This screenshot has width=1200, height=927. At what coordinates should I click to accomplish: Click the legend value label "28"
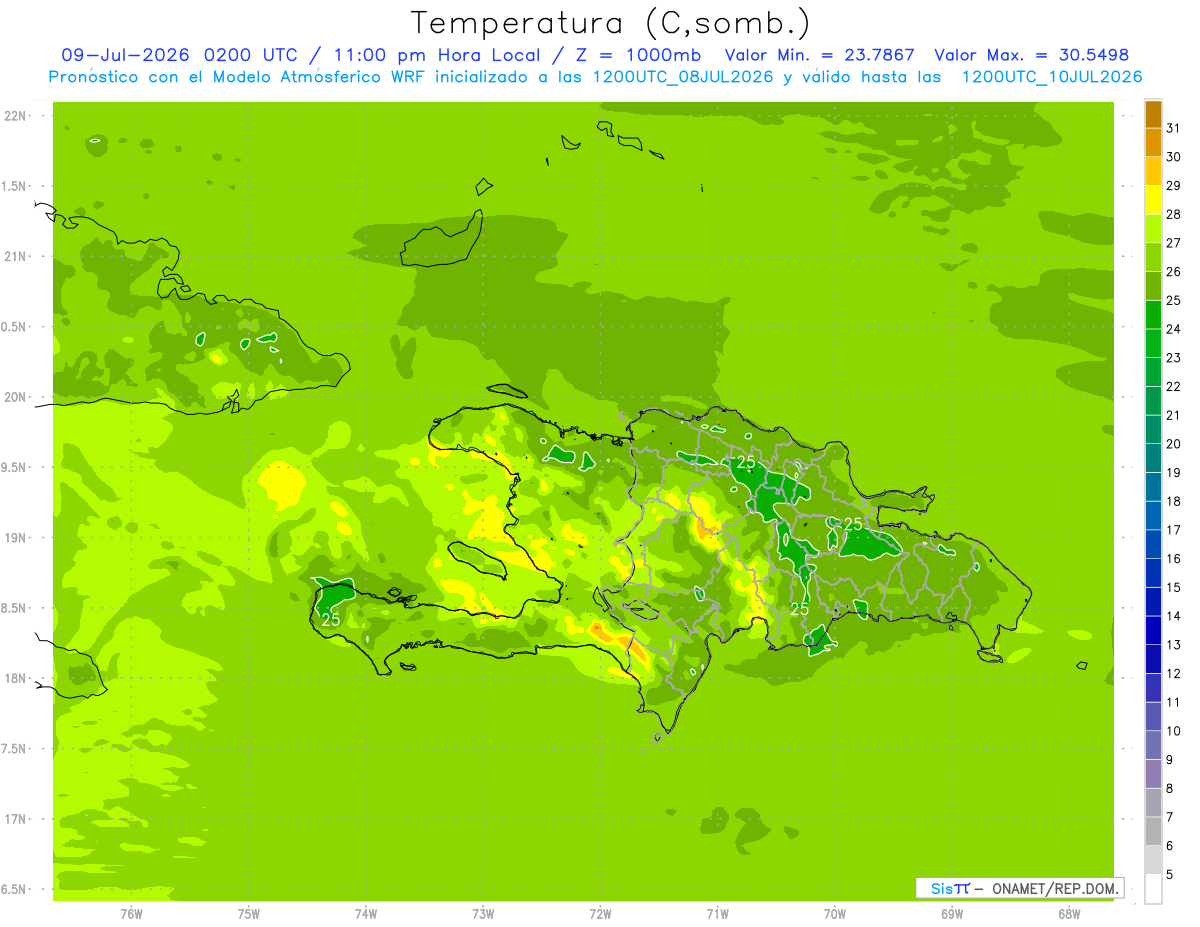1174,214
